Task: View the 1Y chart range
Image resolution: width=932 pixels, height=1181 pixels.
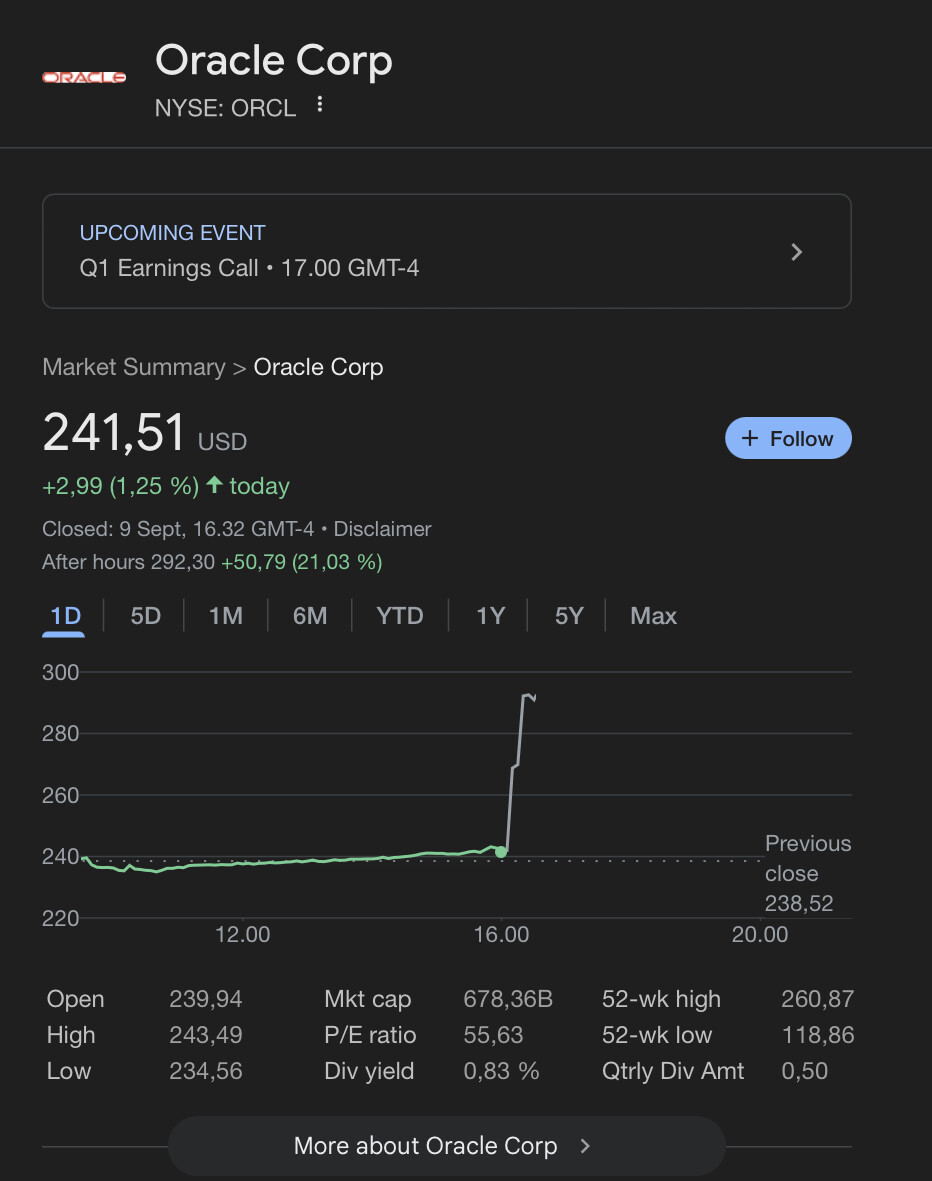Action: [x=490, y=616]
